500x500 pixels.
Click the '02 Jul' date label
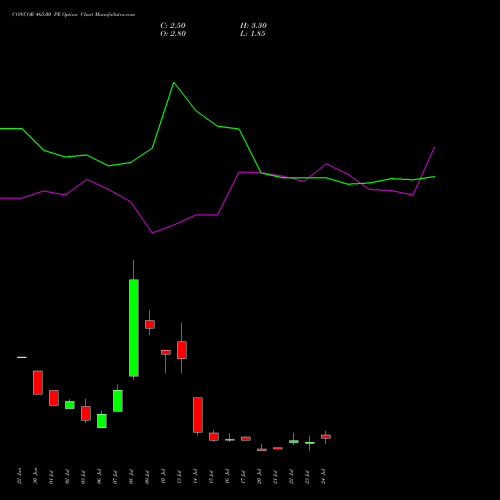click(67, 476)
